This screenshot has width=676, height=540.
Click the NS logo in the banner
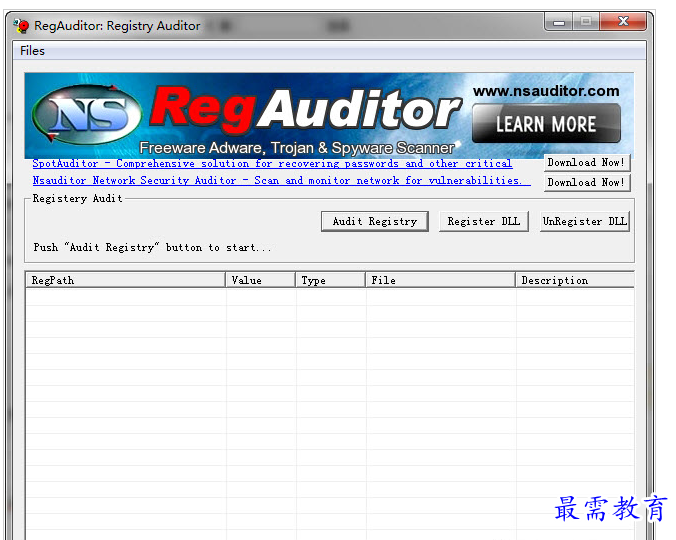(88, 114)
